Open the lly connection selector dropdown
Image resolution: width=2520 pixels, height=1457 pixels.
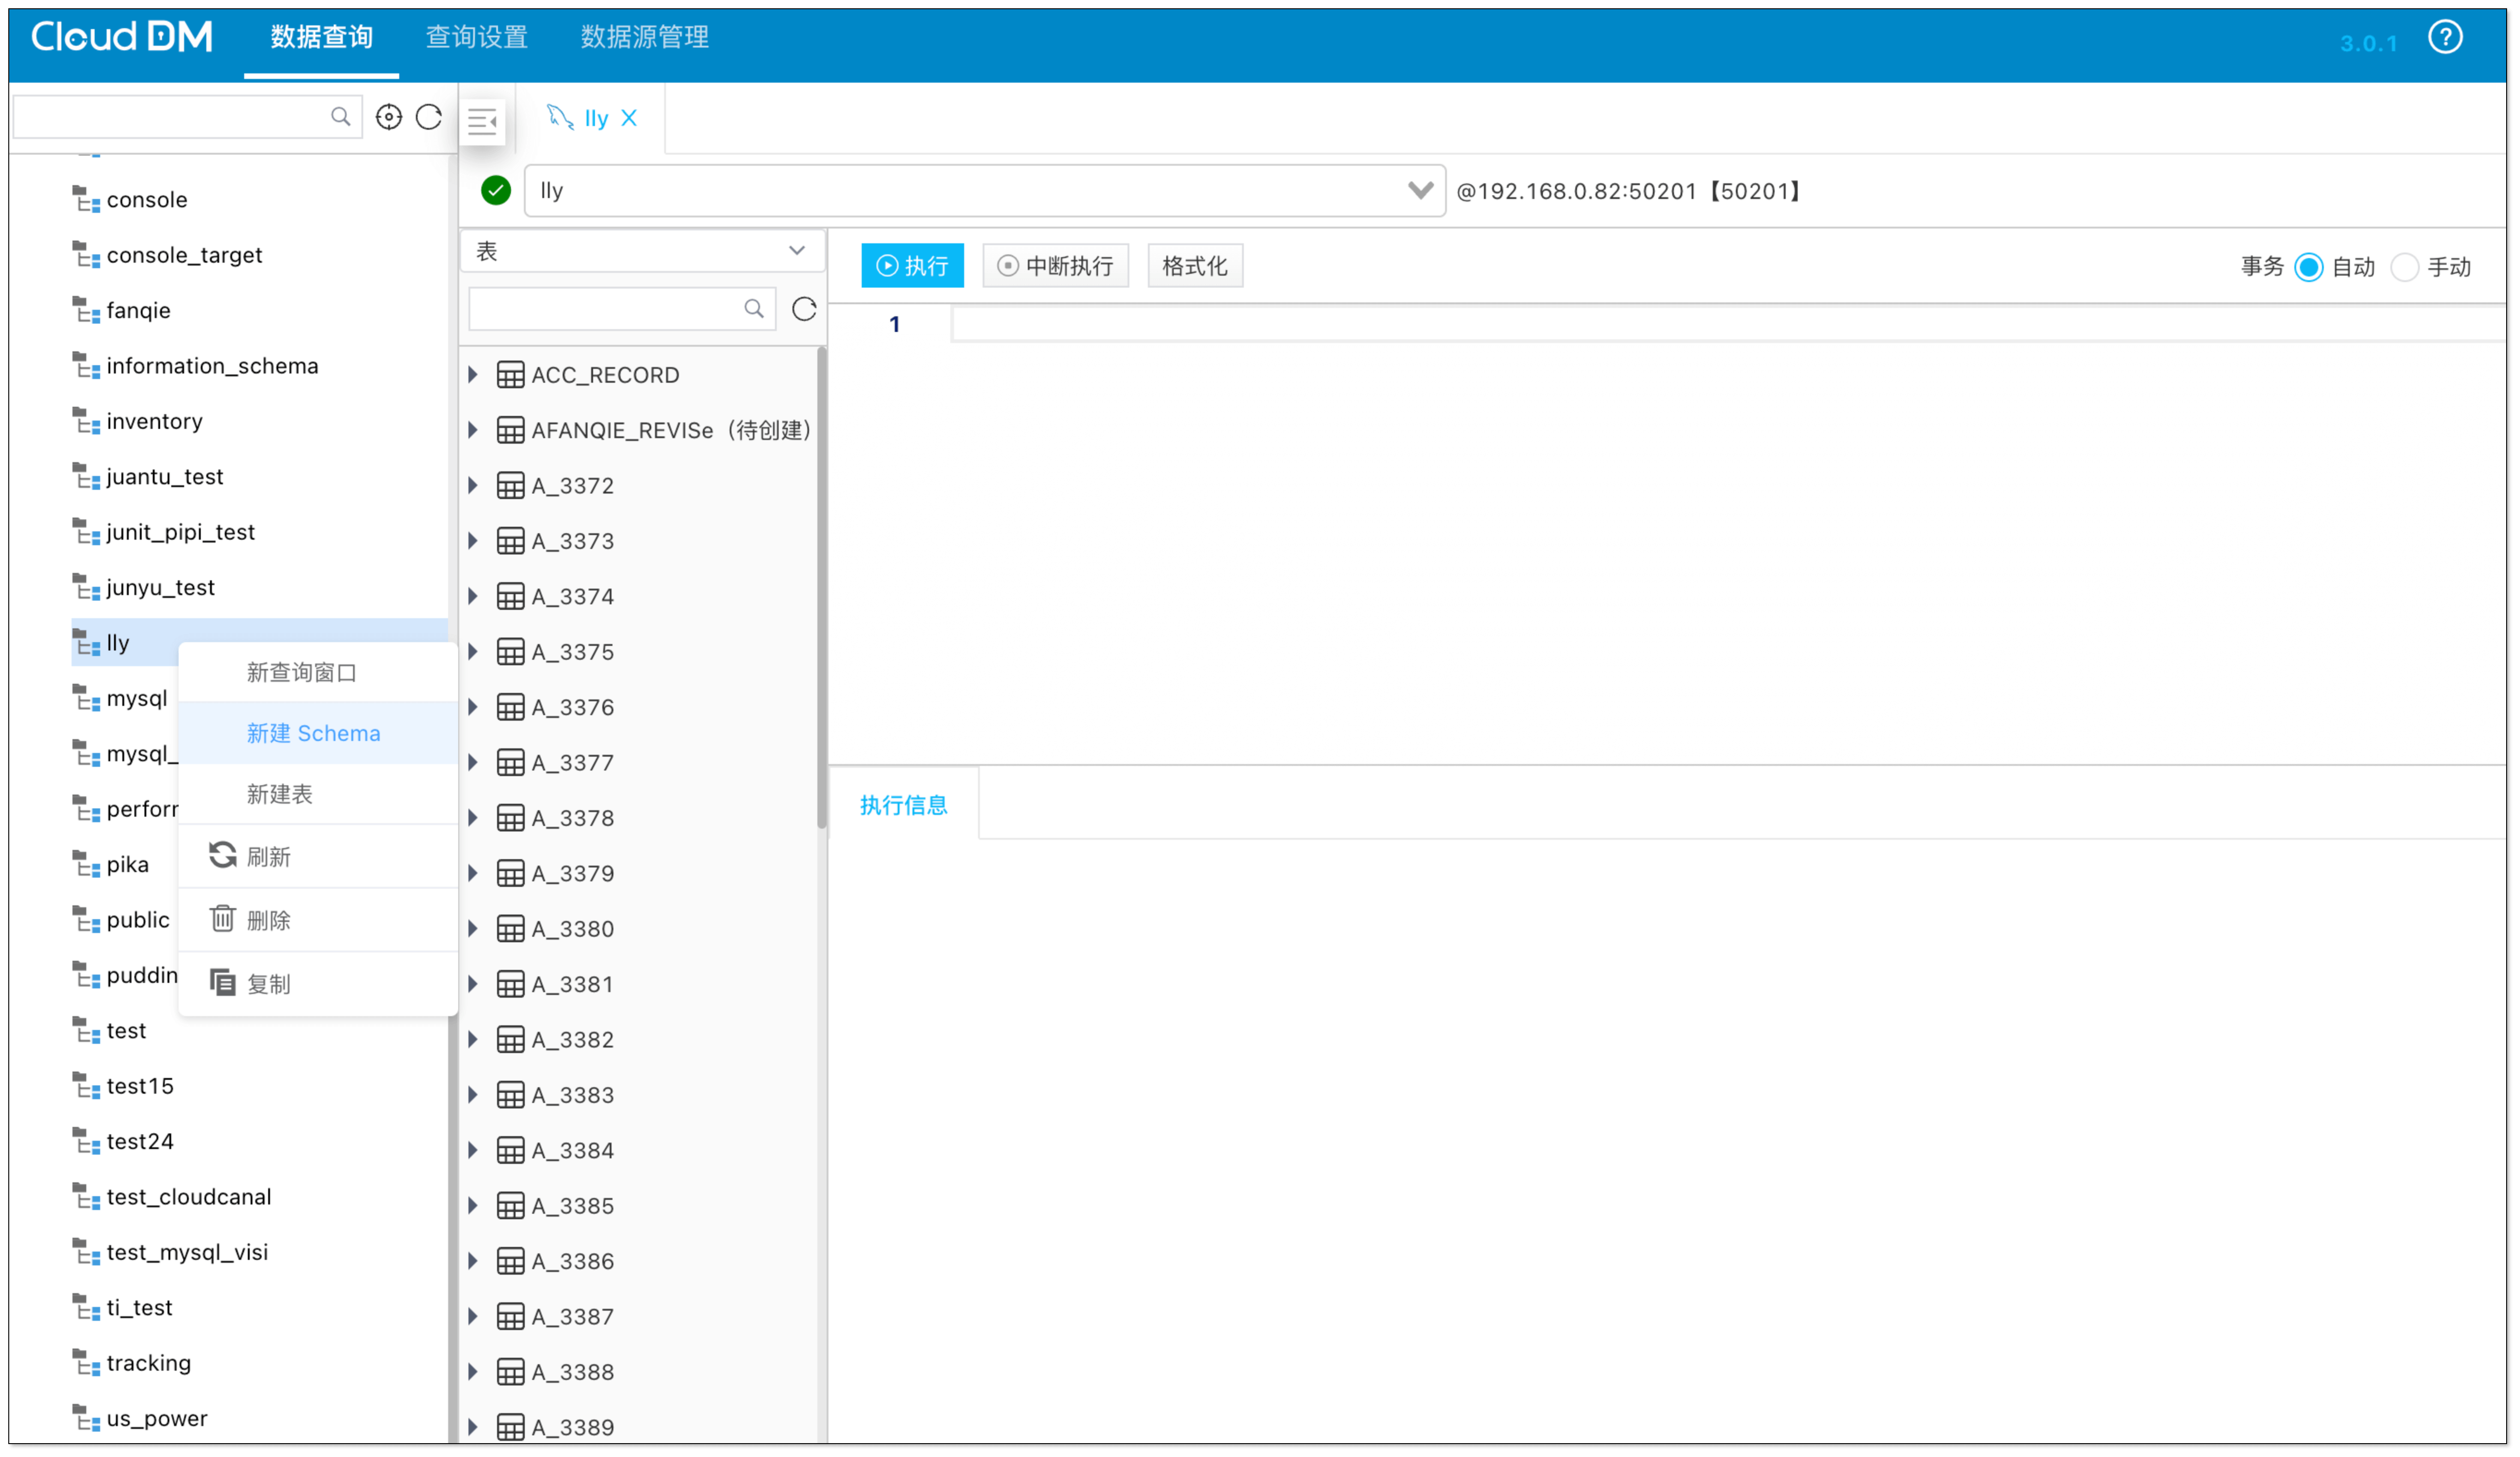[x=1421, y=190]
